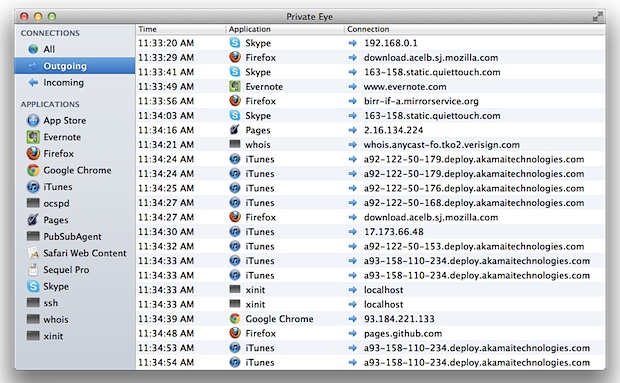Select the Incoming connections filter

coord(64,82)
